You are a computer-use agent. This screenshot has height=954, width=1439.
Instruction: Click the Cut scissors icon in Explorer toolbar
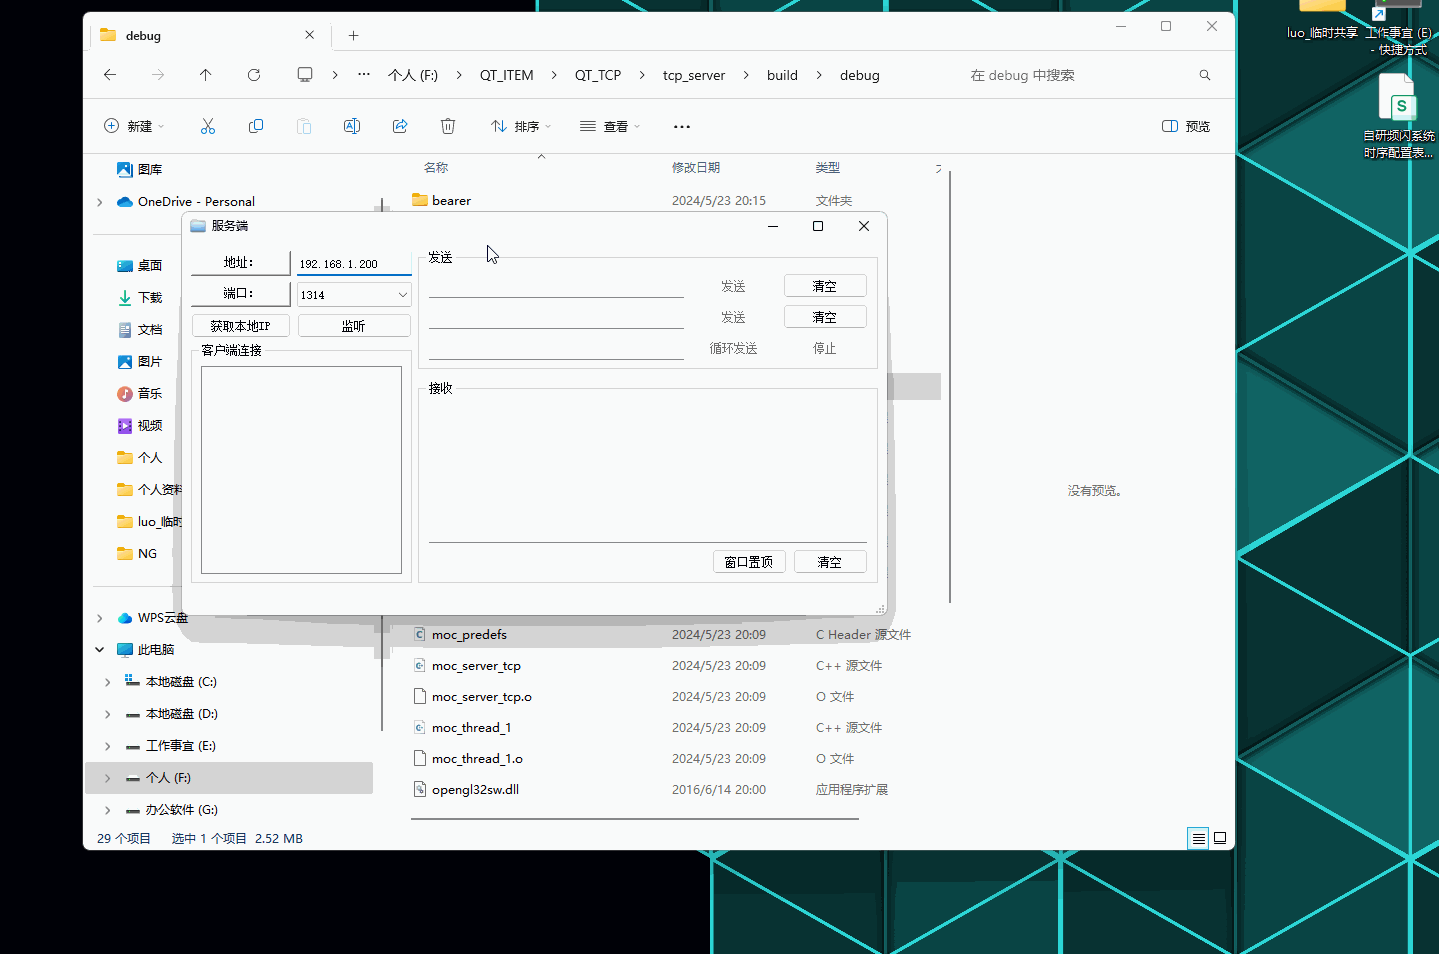208,126
